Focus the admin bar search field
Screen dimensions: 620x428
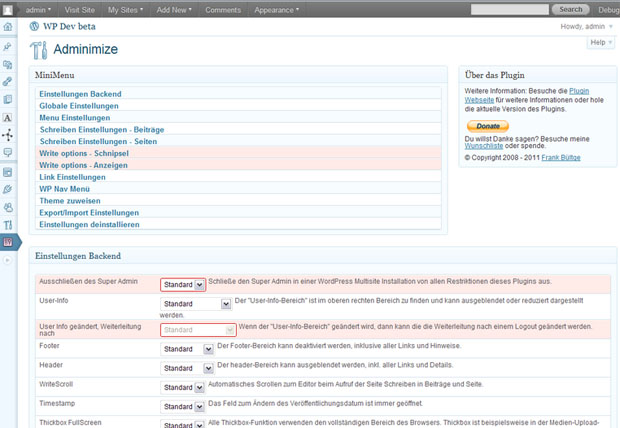[x=510, y=9]
